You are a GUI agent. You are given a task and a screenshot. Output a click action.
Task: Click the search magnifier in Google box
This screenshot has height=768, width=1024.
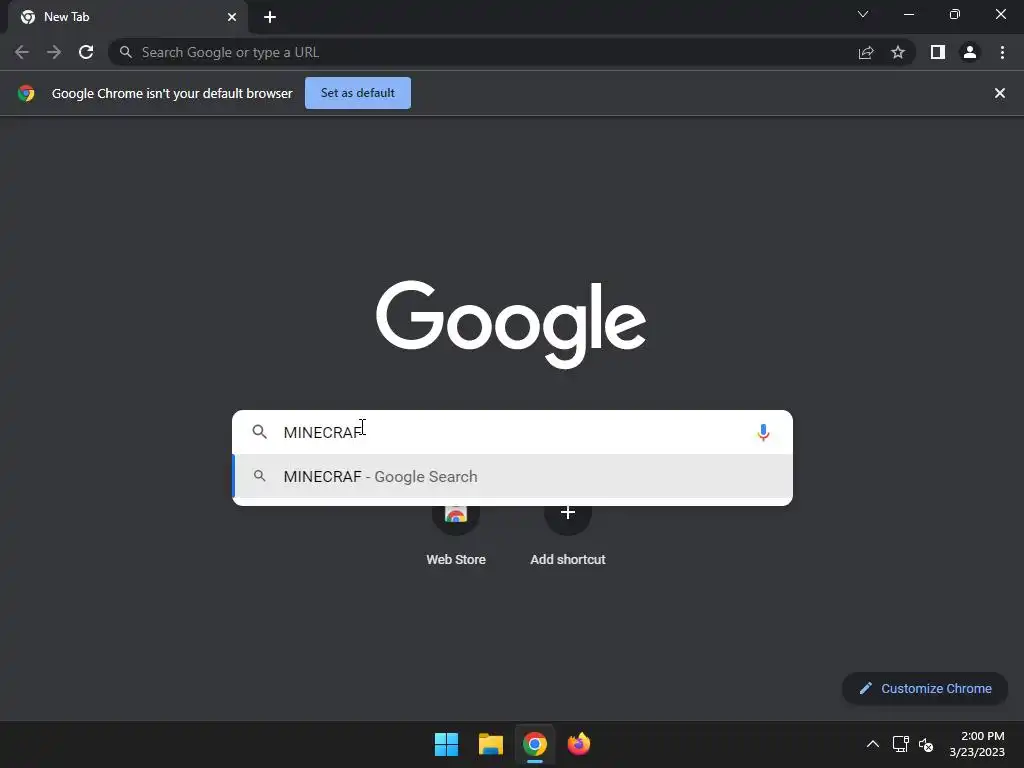(259, 432)
